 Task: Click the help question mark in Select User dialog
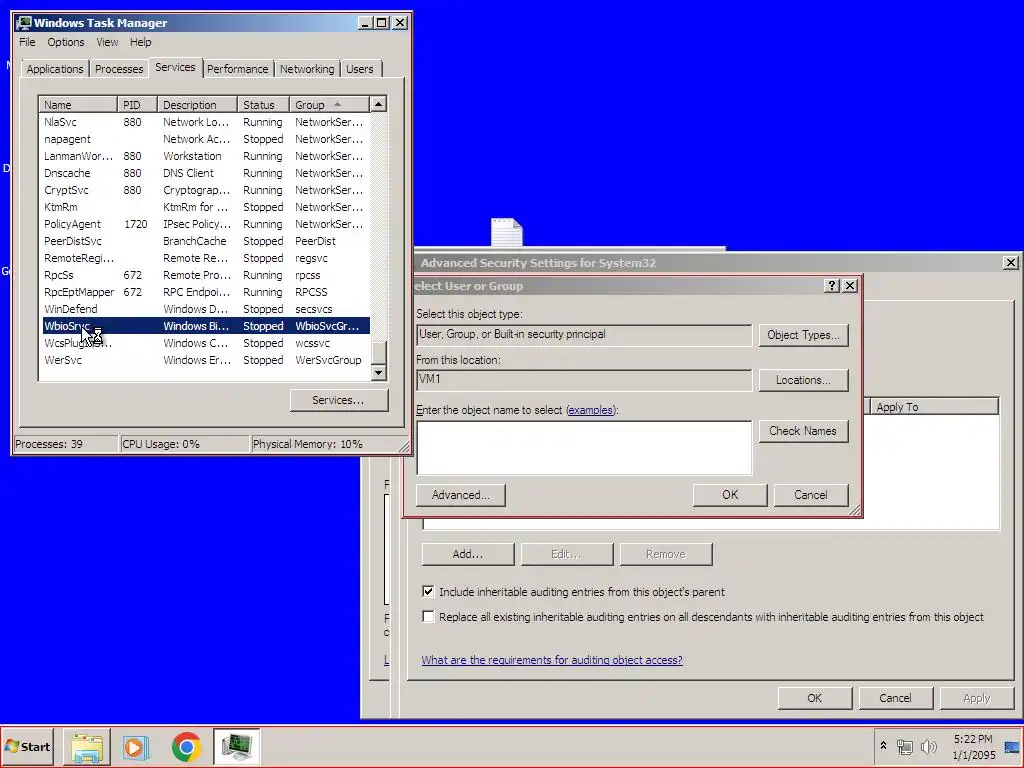(x=831, y=285)
